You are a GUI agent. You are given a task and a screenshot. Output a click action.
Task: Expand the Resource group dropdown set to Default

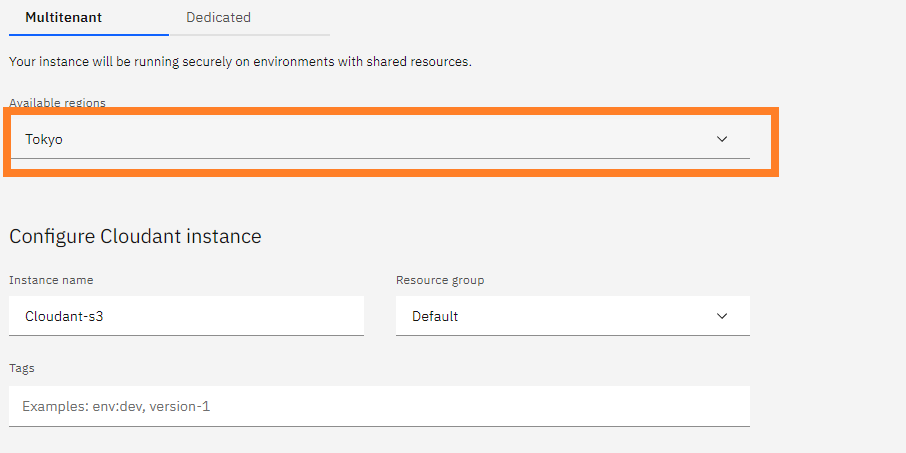(572, 316)
